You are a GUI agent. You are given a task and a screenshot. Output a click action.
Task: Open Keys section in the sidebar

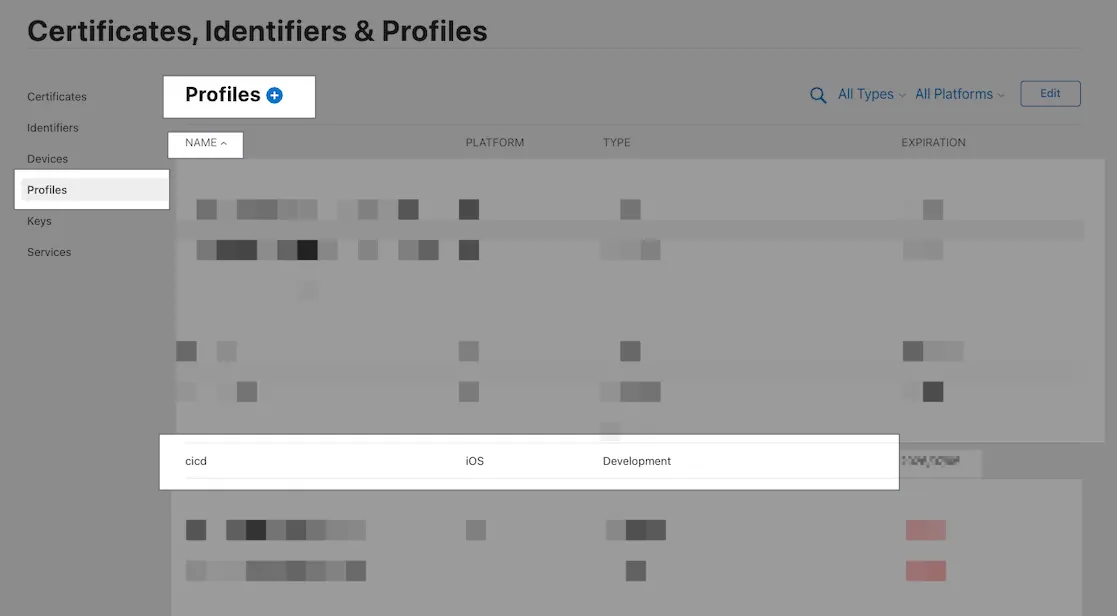(40, 221)
